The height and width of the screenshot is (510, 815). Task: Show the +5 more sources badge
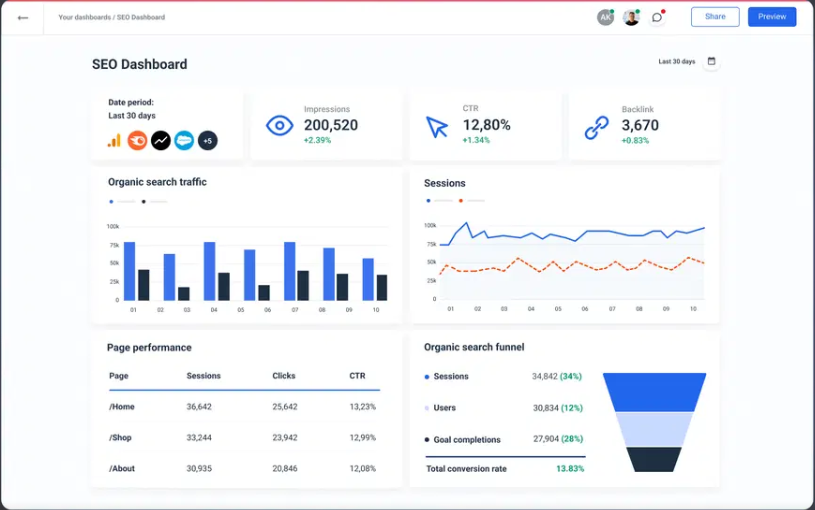207,140
